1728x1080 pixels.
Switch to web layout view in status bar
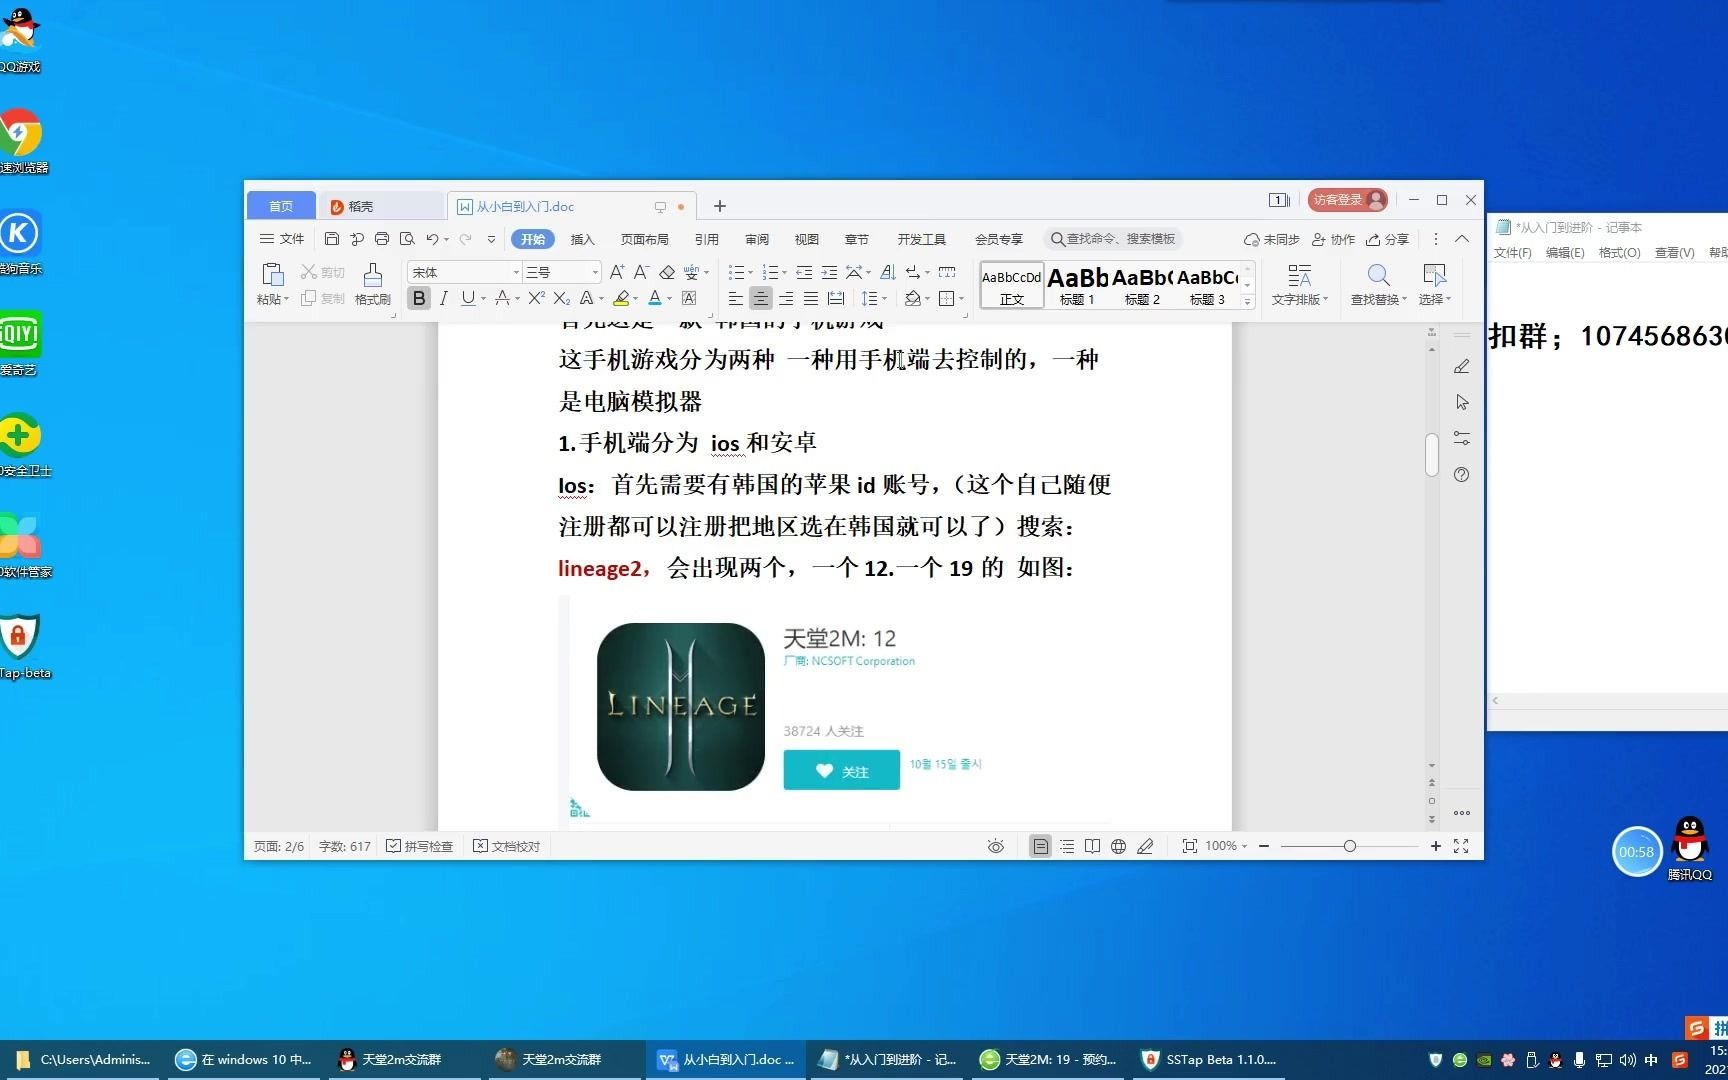pyautogui.click(x=1119, y=846)
